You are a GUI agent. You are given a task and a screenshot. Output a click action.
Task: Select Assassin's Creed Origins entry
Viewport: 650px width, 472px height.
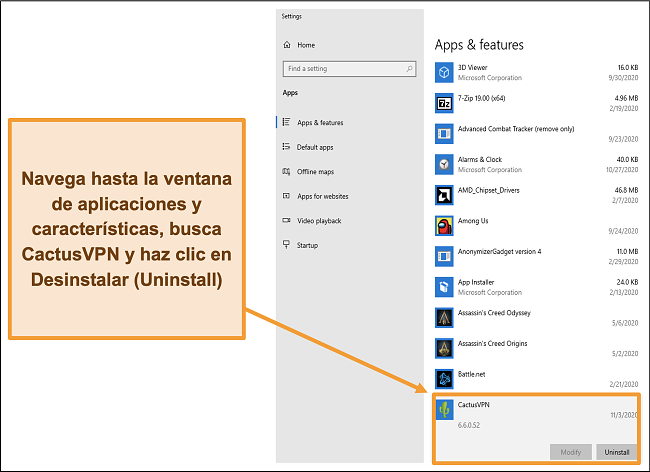[x=492, y=344]
